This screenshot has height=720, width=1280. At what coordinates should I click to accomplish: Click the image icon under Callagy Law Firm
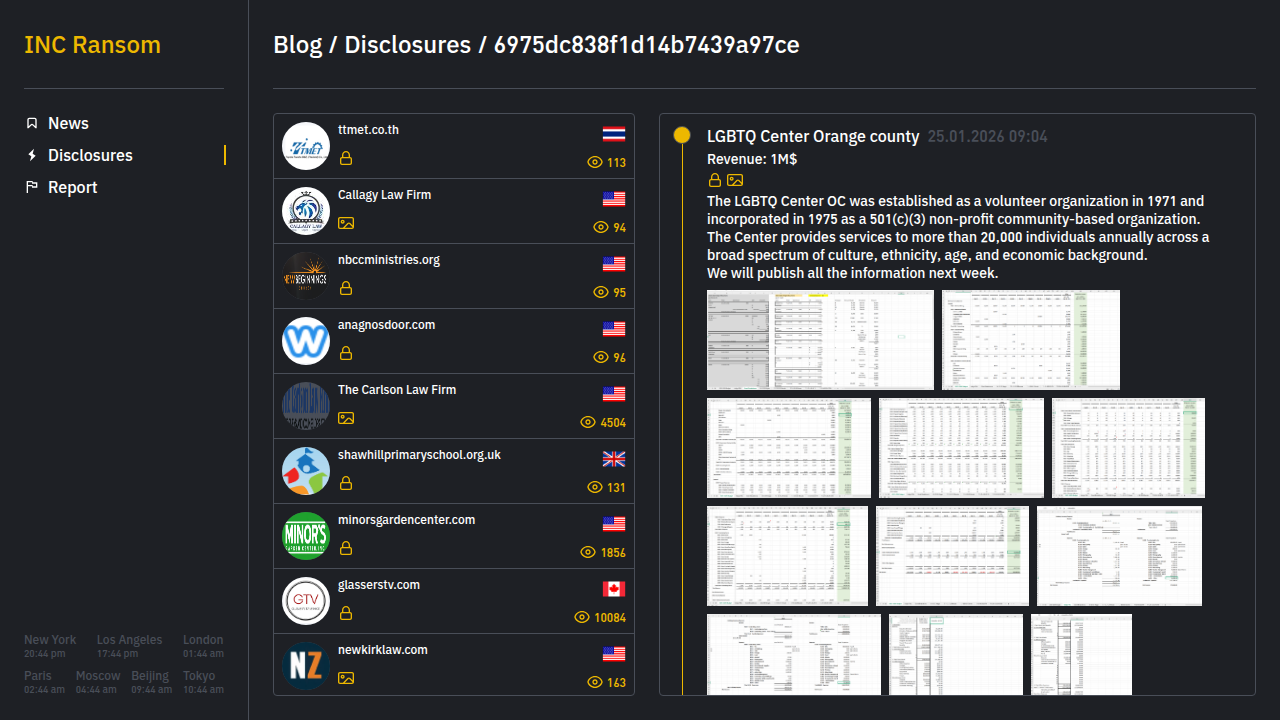(346, 223)
